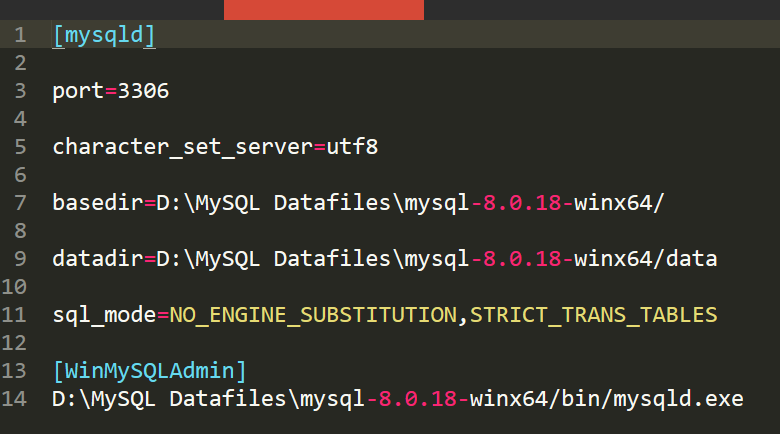Click line number 11 in gutter
Screen dimensions: 780x434
(14, 315)
